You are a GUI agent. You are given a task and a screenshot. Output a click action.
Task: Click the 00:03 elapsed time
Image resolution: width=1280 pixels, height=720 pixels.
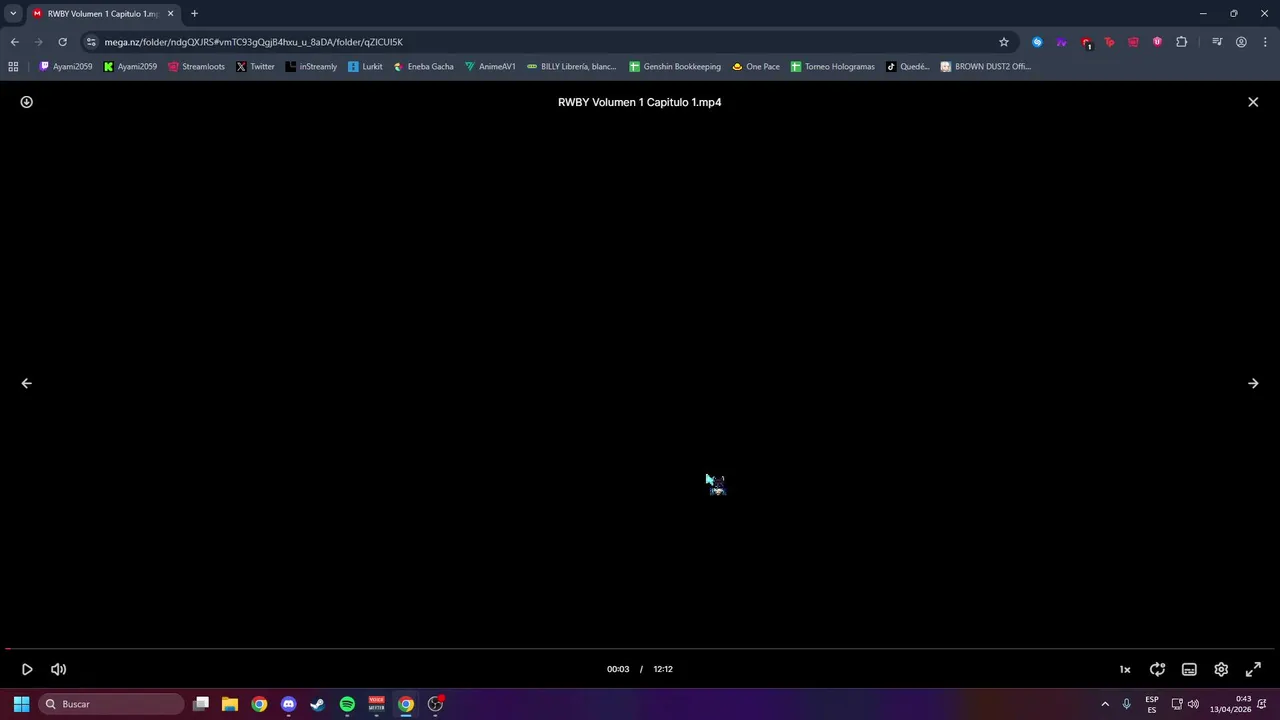(x=618, y=669)
